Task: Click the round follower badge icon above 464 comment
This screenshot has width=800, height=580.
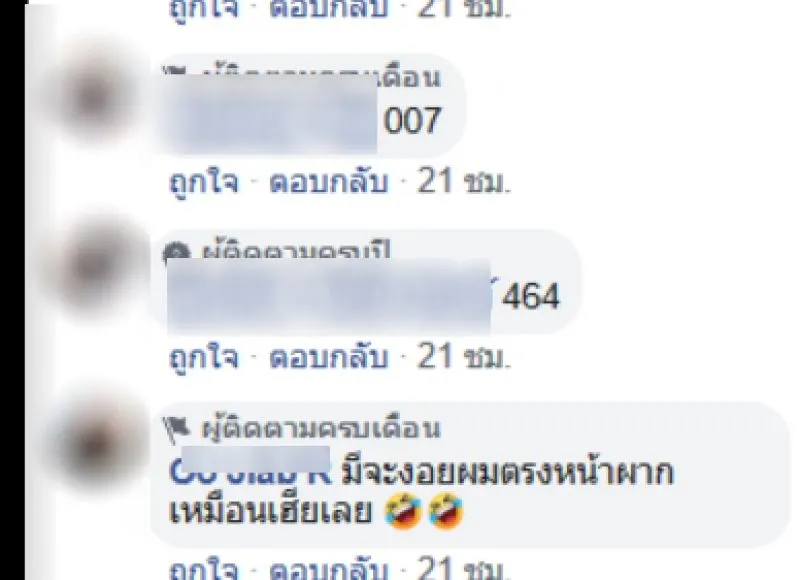Action: (x=177, y=253)
